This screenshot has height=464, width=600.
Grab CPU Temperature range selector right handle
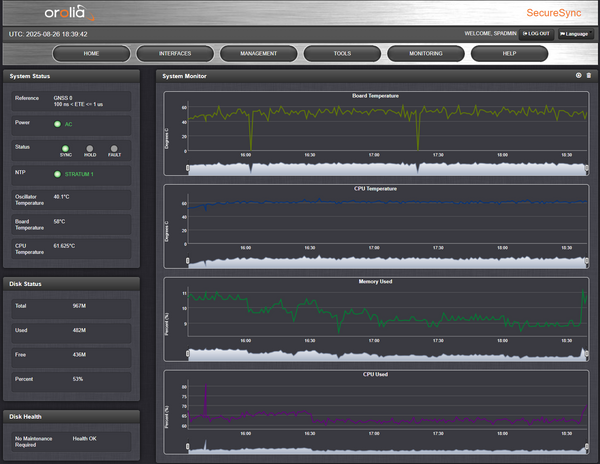tap(587, 260)
